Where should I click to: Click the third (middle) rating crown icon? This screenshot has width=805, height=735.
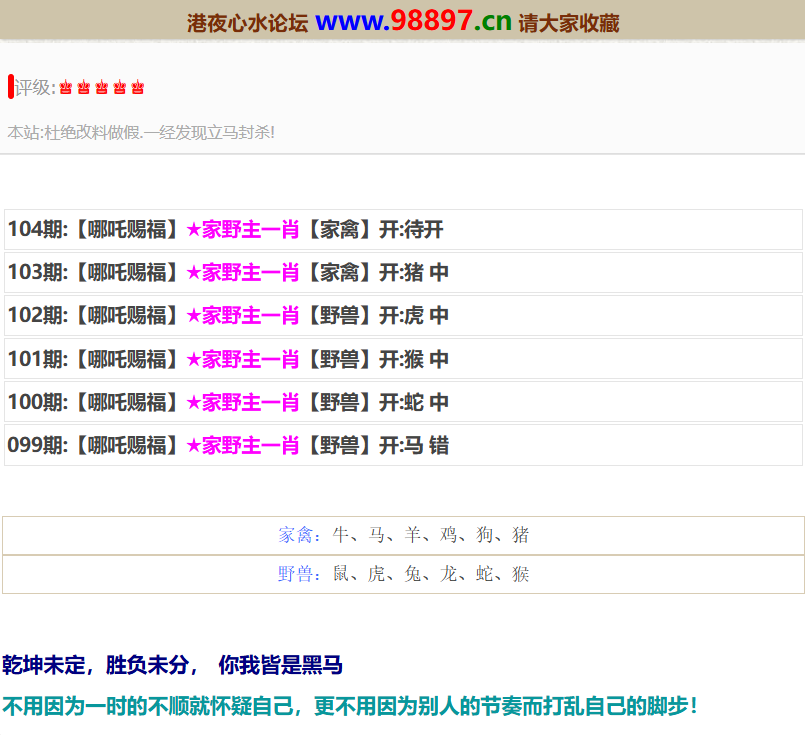tap(102, 88)
